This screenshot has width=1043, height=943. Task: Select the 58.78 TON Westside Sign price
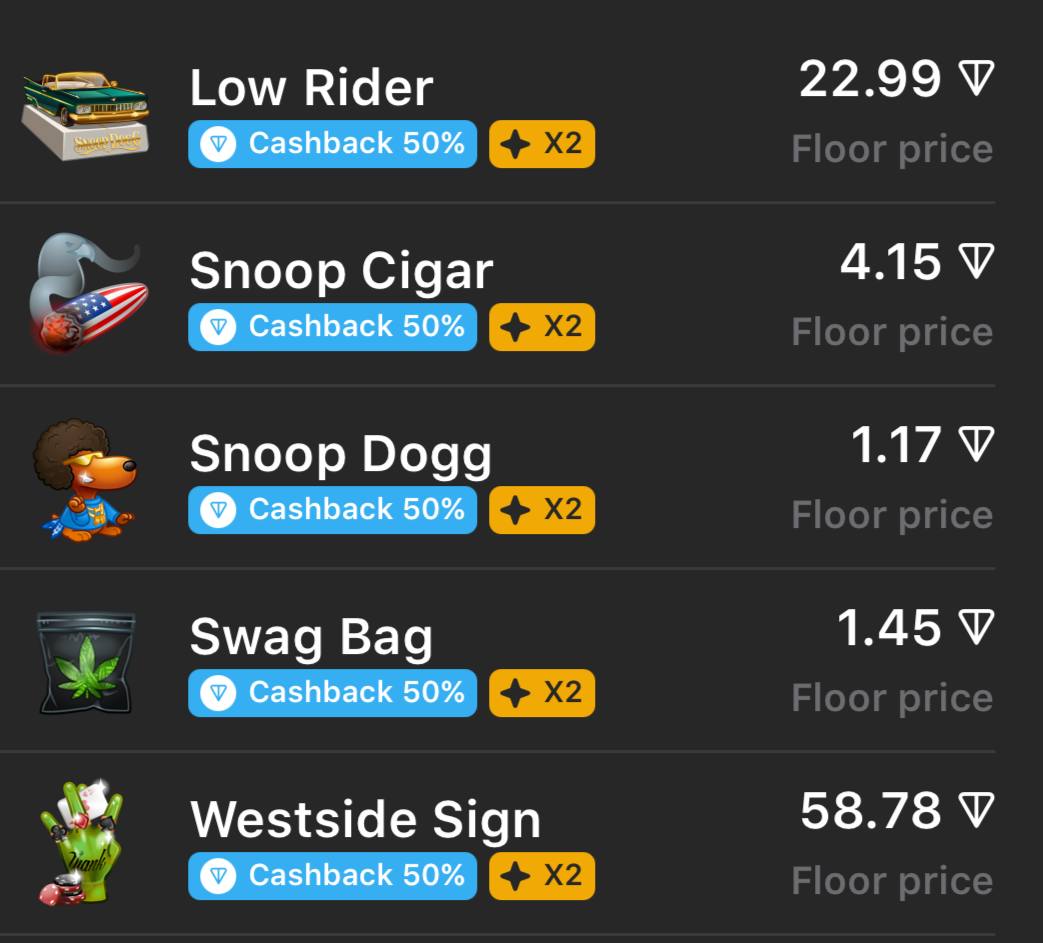897,811
